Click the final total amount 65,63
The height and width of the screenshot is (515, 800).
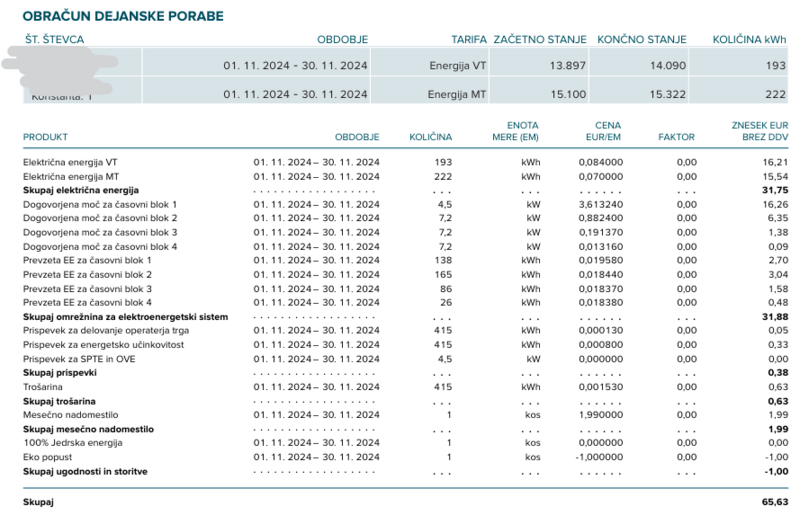pyautogui.click(x=775, y=500)
